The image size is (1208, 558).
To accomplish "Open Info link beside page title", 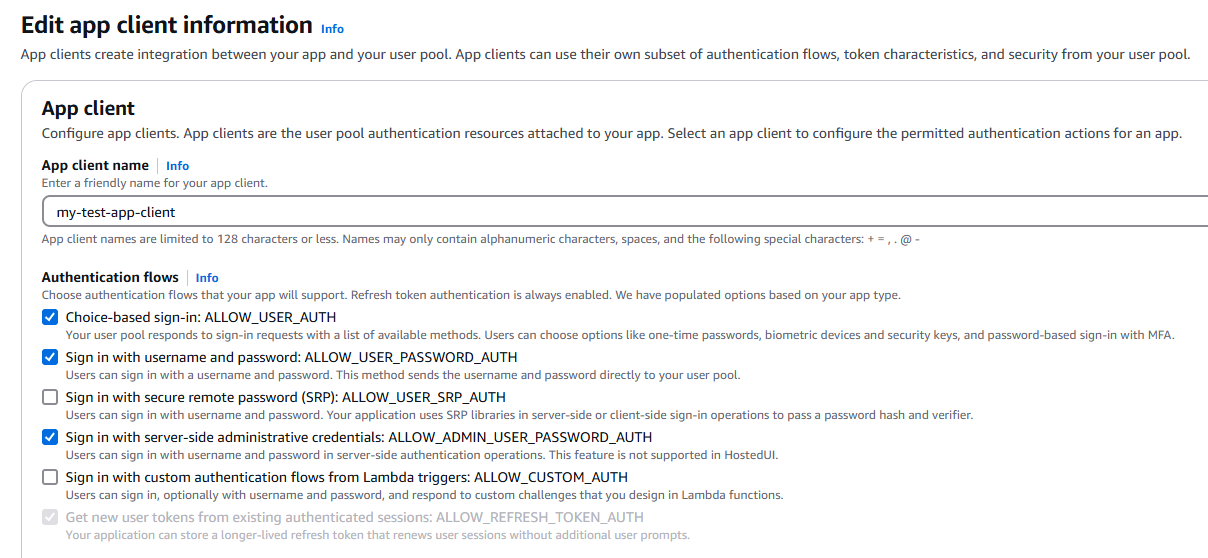I will click(332, 29).
